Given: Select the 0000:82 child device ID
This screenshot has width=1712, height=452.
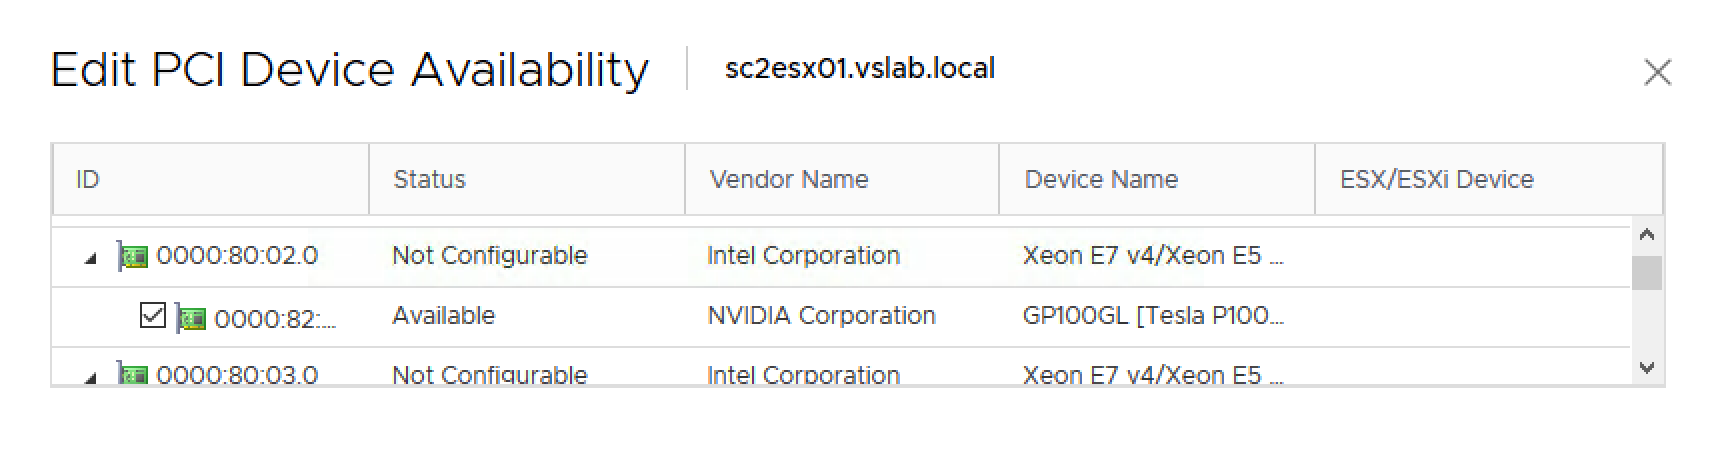Looking at the screenshot, I should click(274, 319).
